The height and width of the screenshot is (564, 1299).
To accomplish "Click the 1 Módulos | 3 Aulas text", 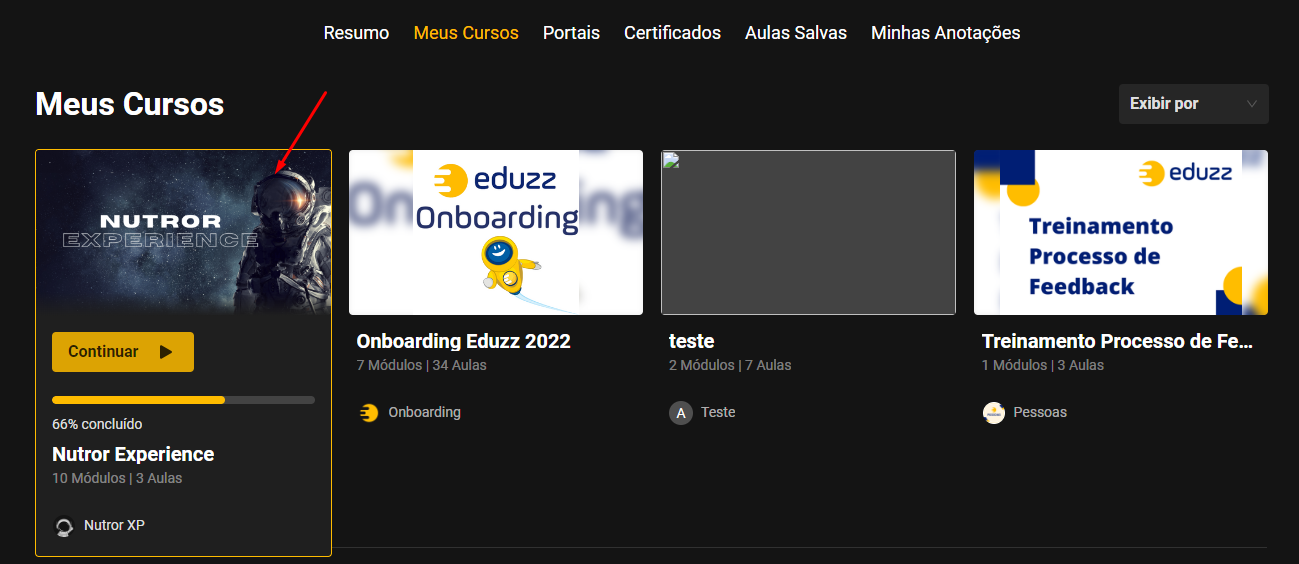I will 1043,365.
